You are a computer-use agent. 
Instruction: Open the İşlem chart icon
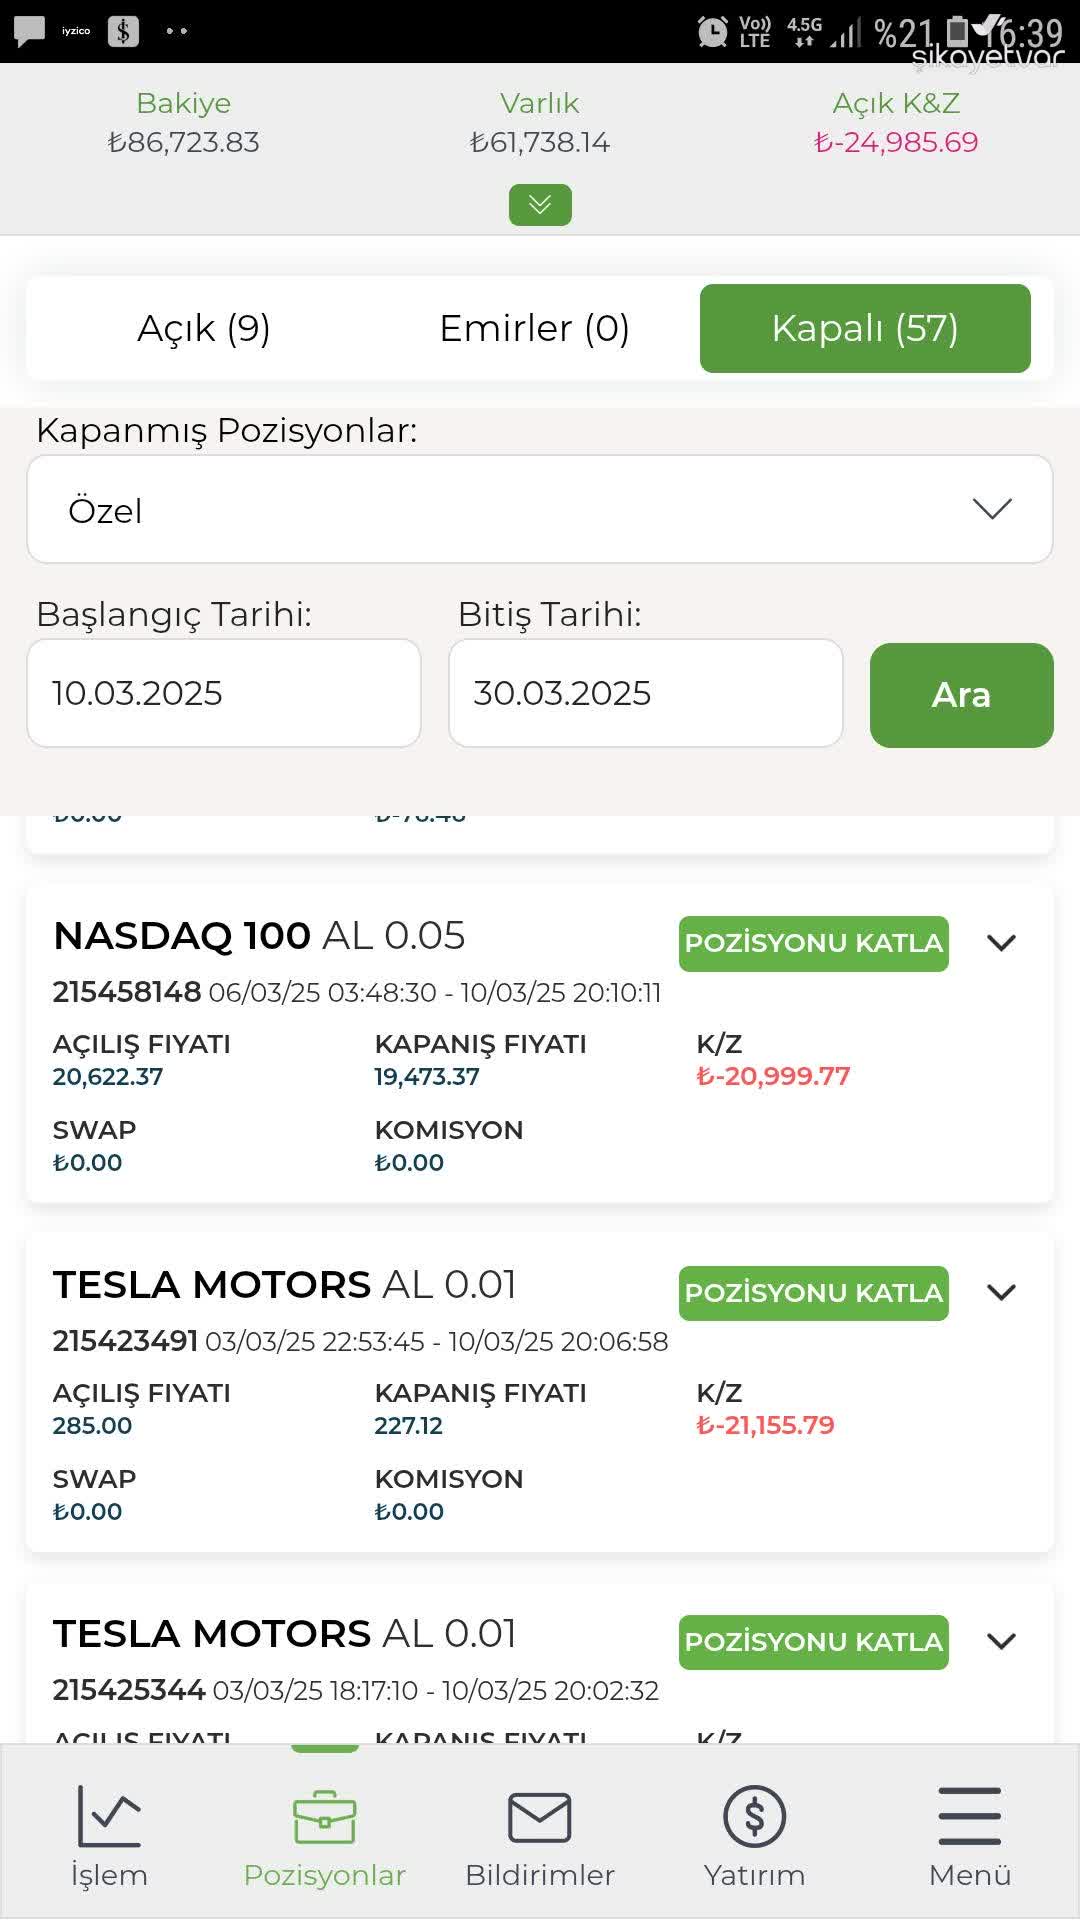tap(109, 1816)
